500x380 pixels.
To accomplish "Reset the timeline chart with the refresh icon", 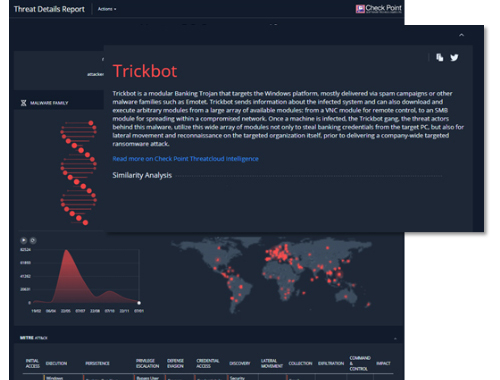I will tap(33, 240).
